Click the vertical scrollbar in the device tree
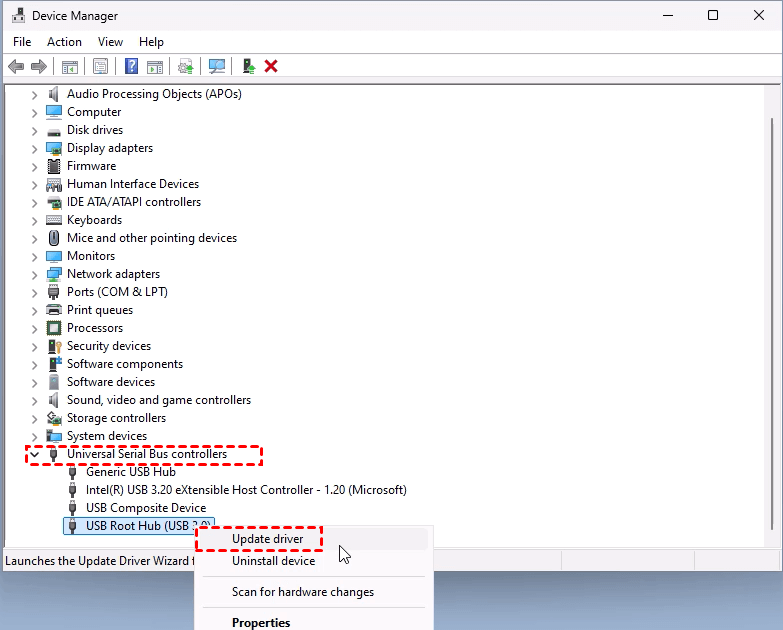 pyautogui.click(x=772, y=323)
